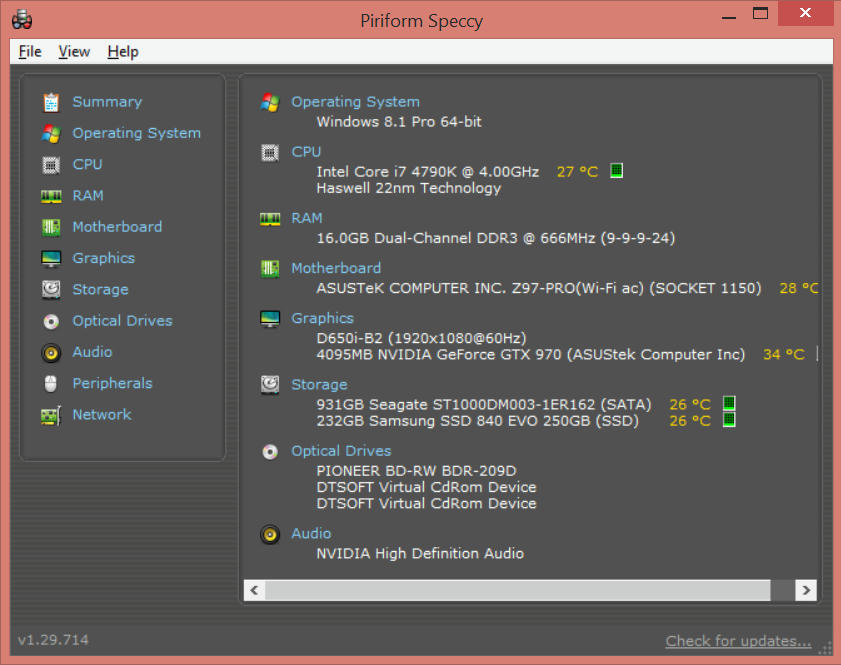
Task: Click the monitor icon beside Graphics summary heading
Action: point(270,319)
